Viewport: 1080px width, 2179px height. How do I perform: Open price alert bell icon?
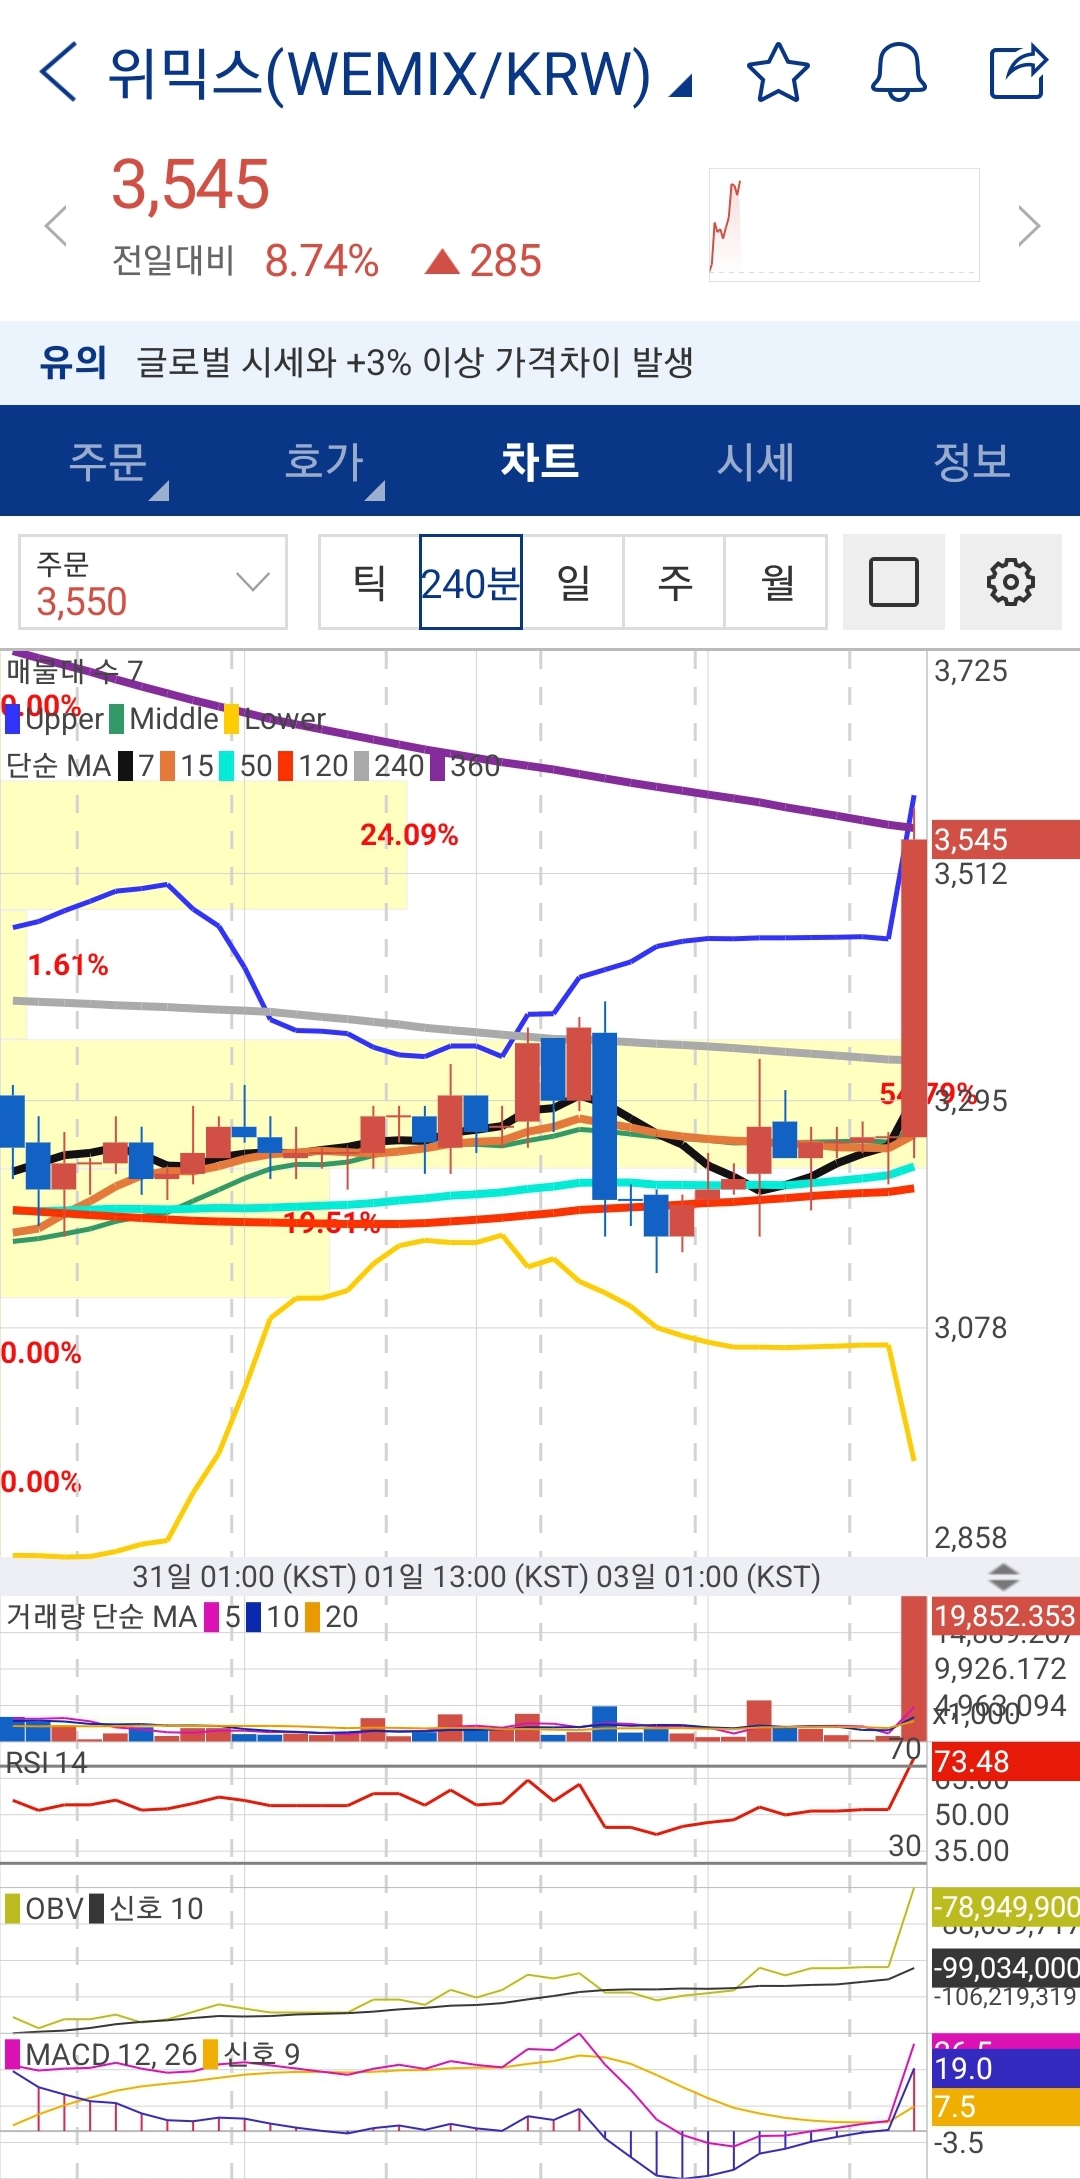pyautogui.click(x=899, y=72)
